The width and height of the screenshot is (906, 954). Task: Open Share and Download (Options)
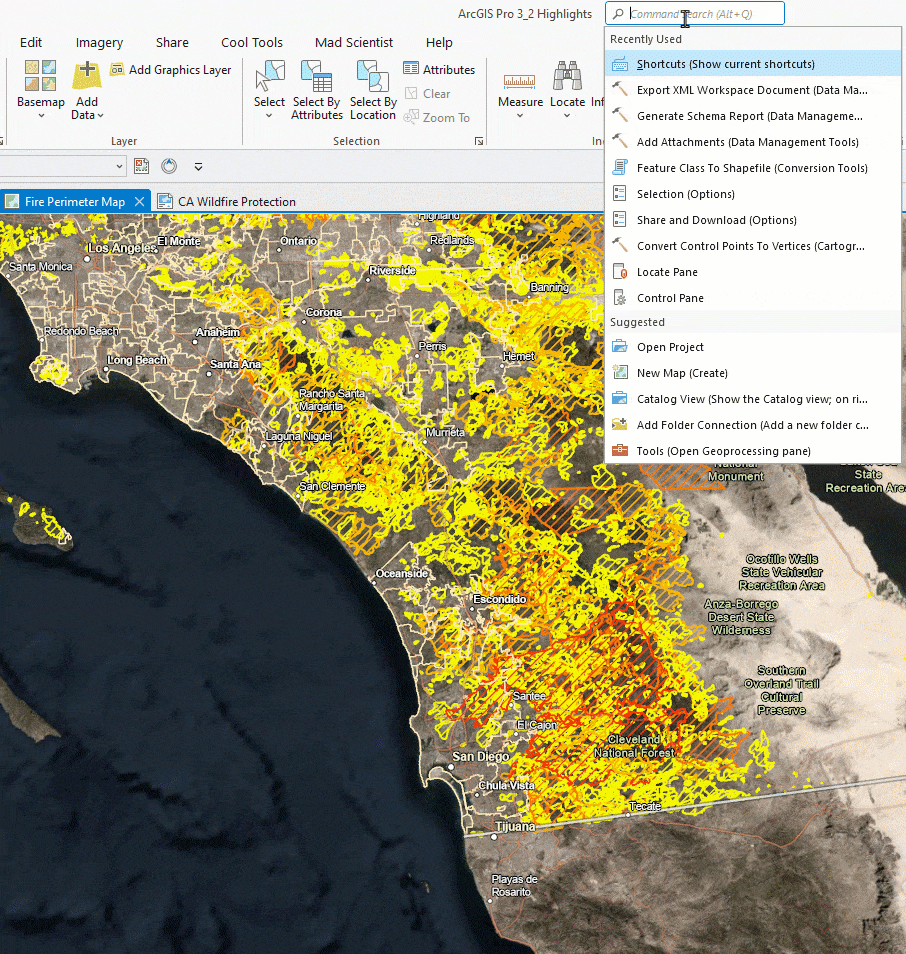753,220
